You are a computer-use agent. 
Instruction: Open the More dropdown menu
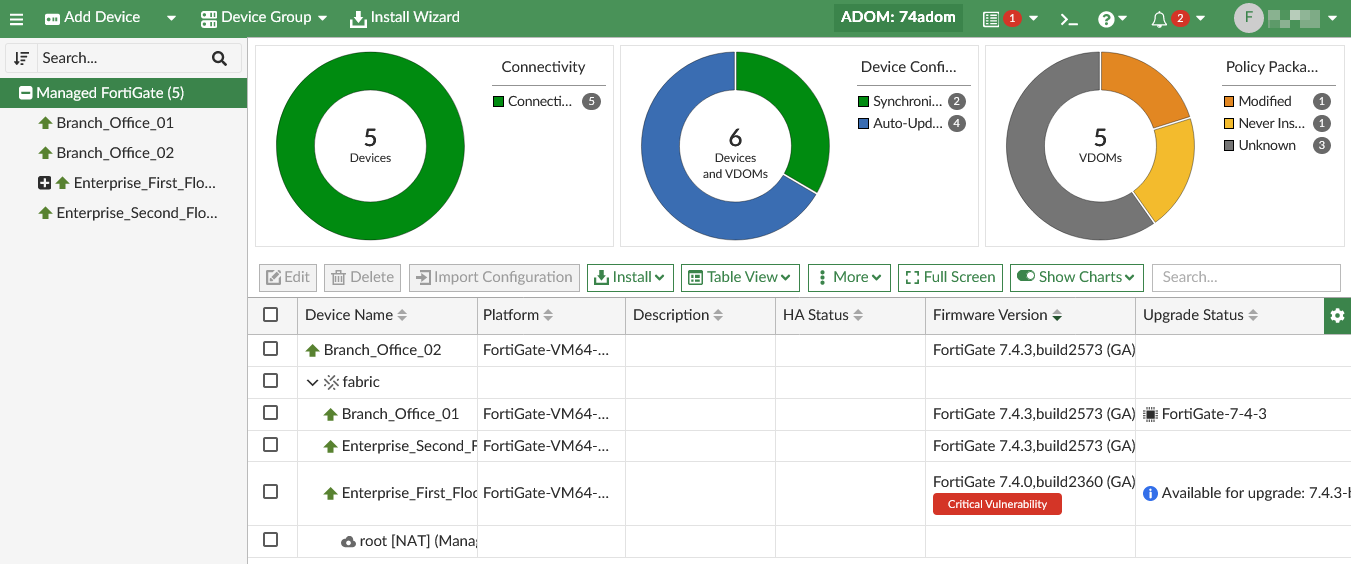coord(849,277)
